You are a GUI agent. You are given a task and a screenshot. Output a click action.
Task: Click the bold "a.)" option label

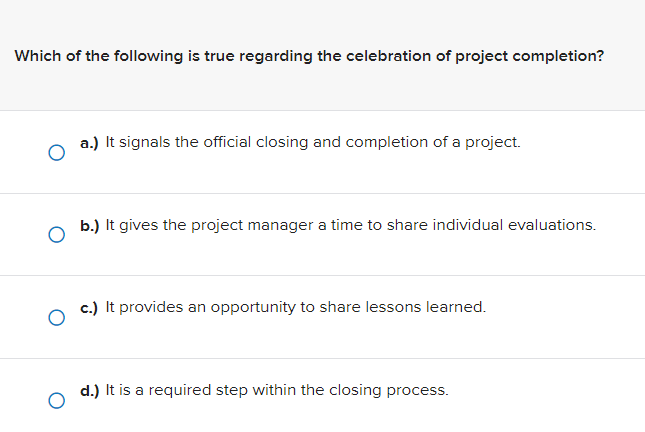point(89,143)
